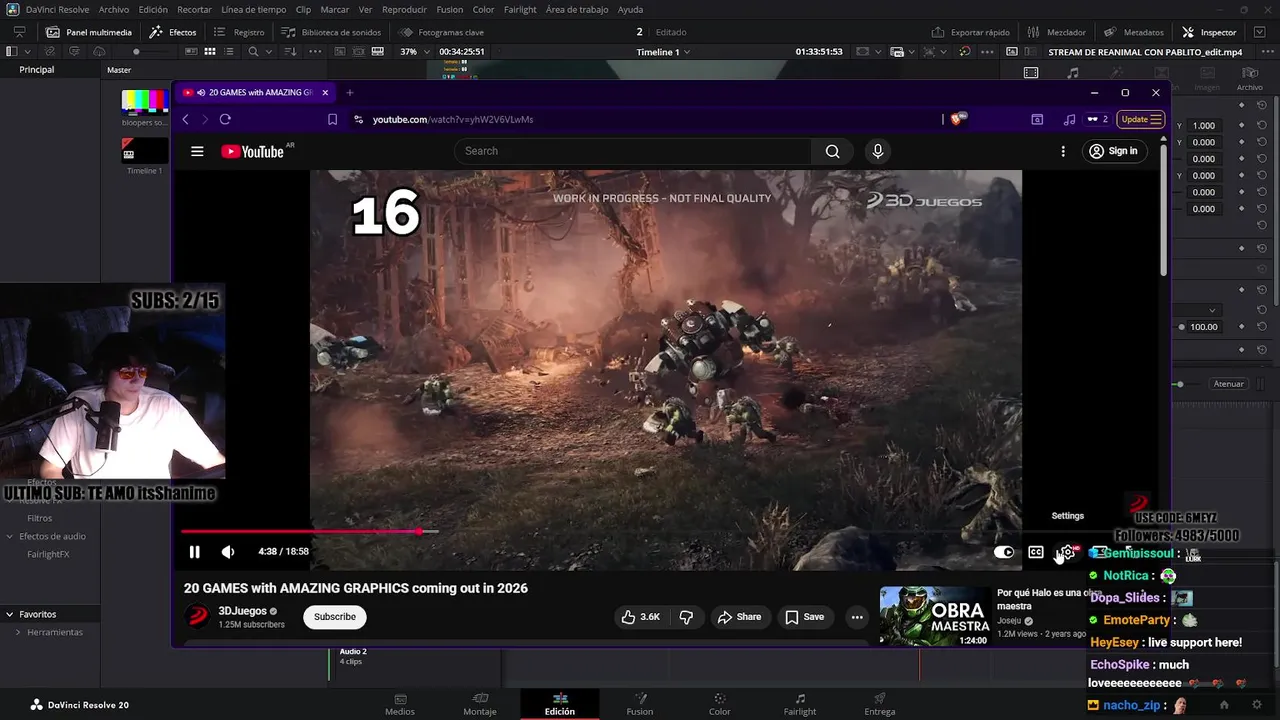Start voice search with microphone icon

pyautogui.click(x=877, y=151)
